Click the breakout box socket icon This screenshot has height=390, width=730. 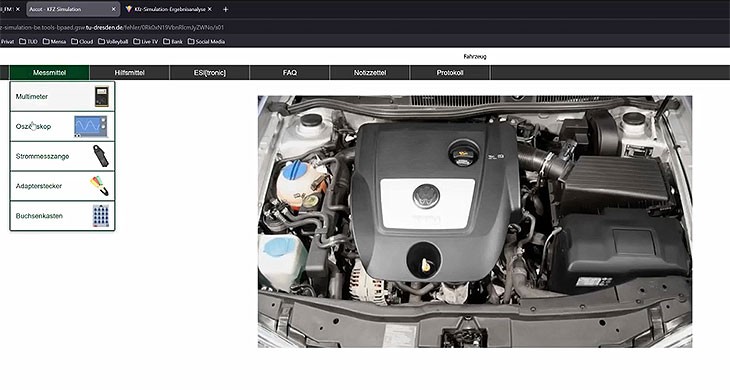pyautogui.click(x=101, y=216)
